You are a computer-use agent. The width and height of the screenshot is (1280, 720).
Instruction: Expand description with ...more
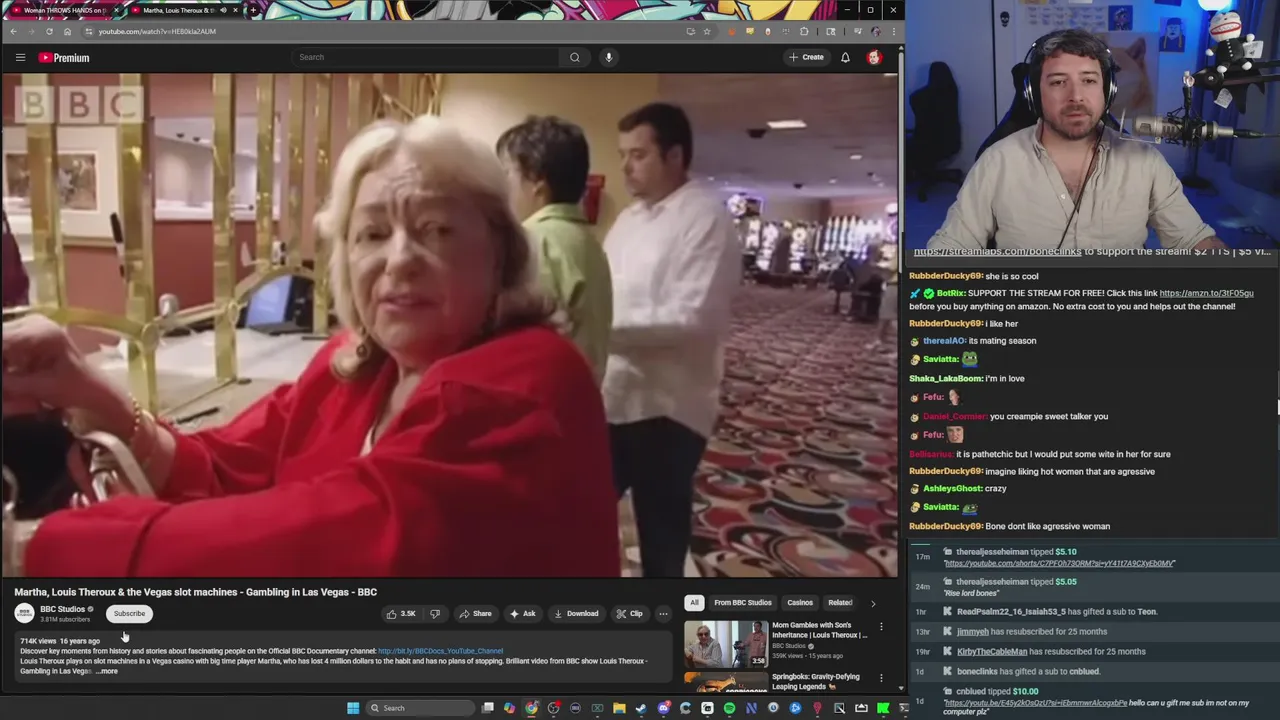106,671
